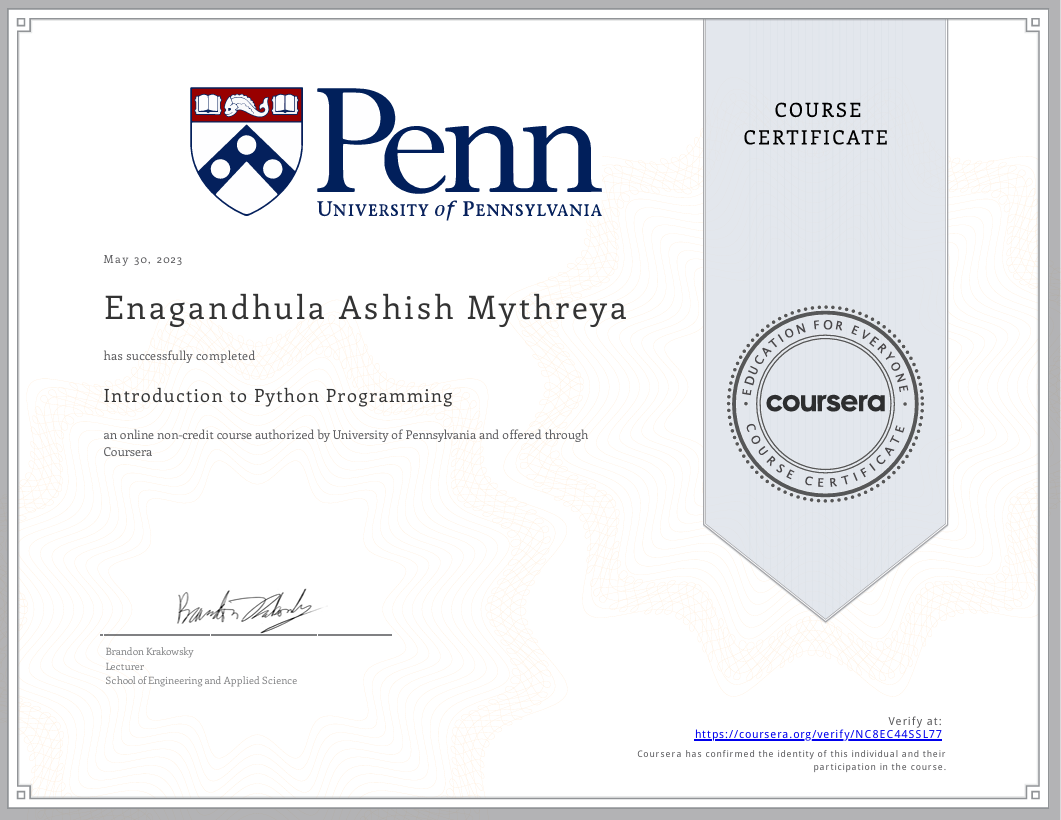Image resolution: width=1061 pixels, height=820 pixels.
Task: Select the date May 30, 2023
Action: coord(142,259)
